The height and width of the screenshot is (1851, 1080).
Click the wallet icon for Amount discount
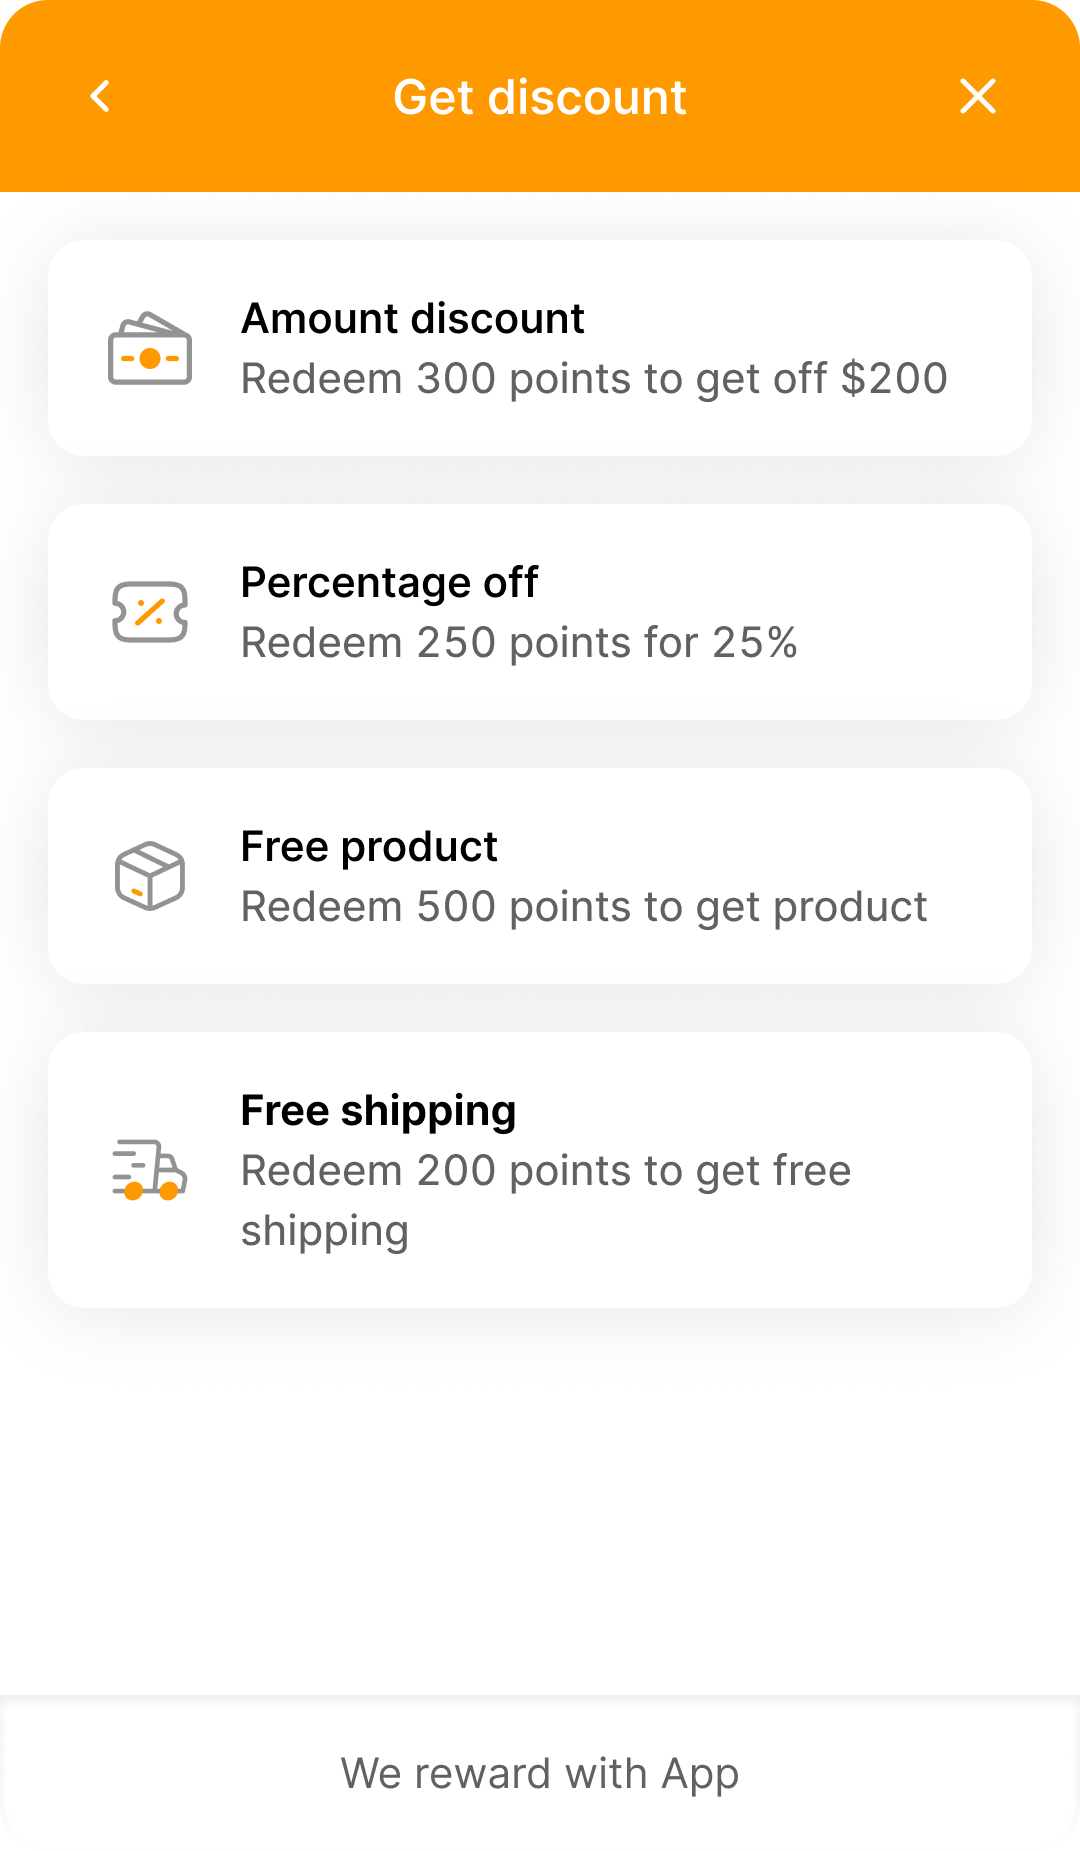point(150,349)
